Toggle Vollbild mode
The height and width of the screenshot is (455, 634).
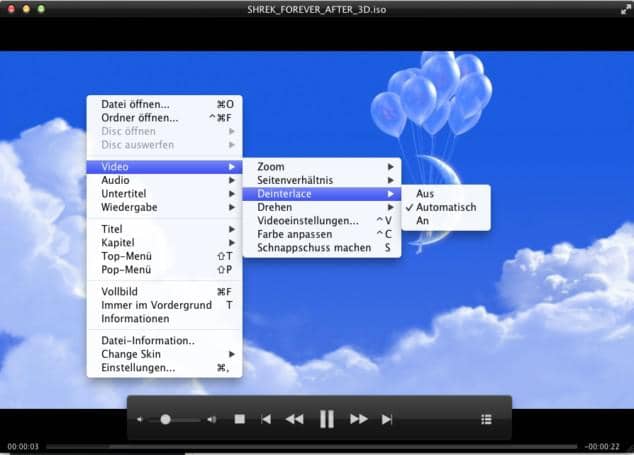tap(165, 291)
